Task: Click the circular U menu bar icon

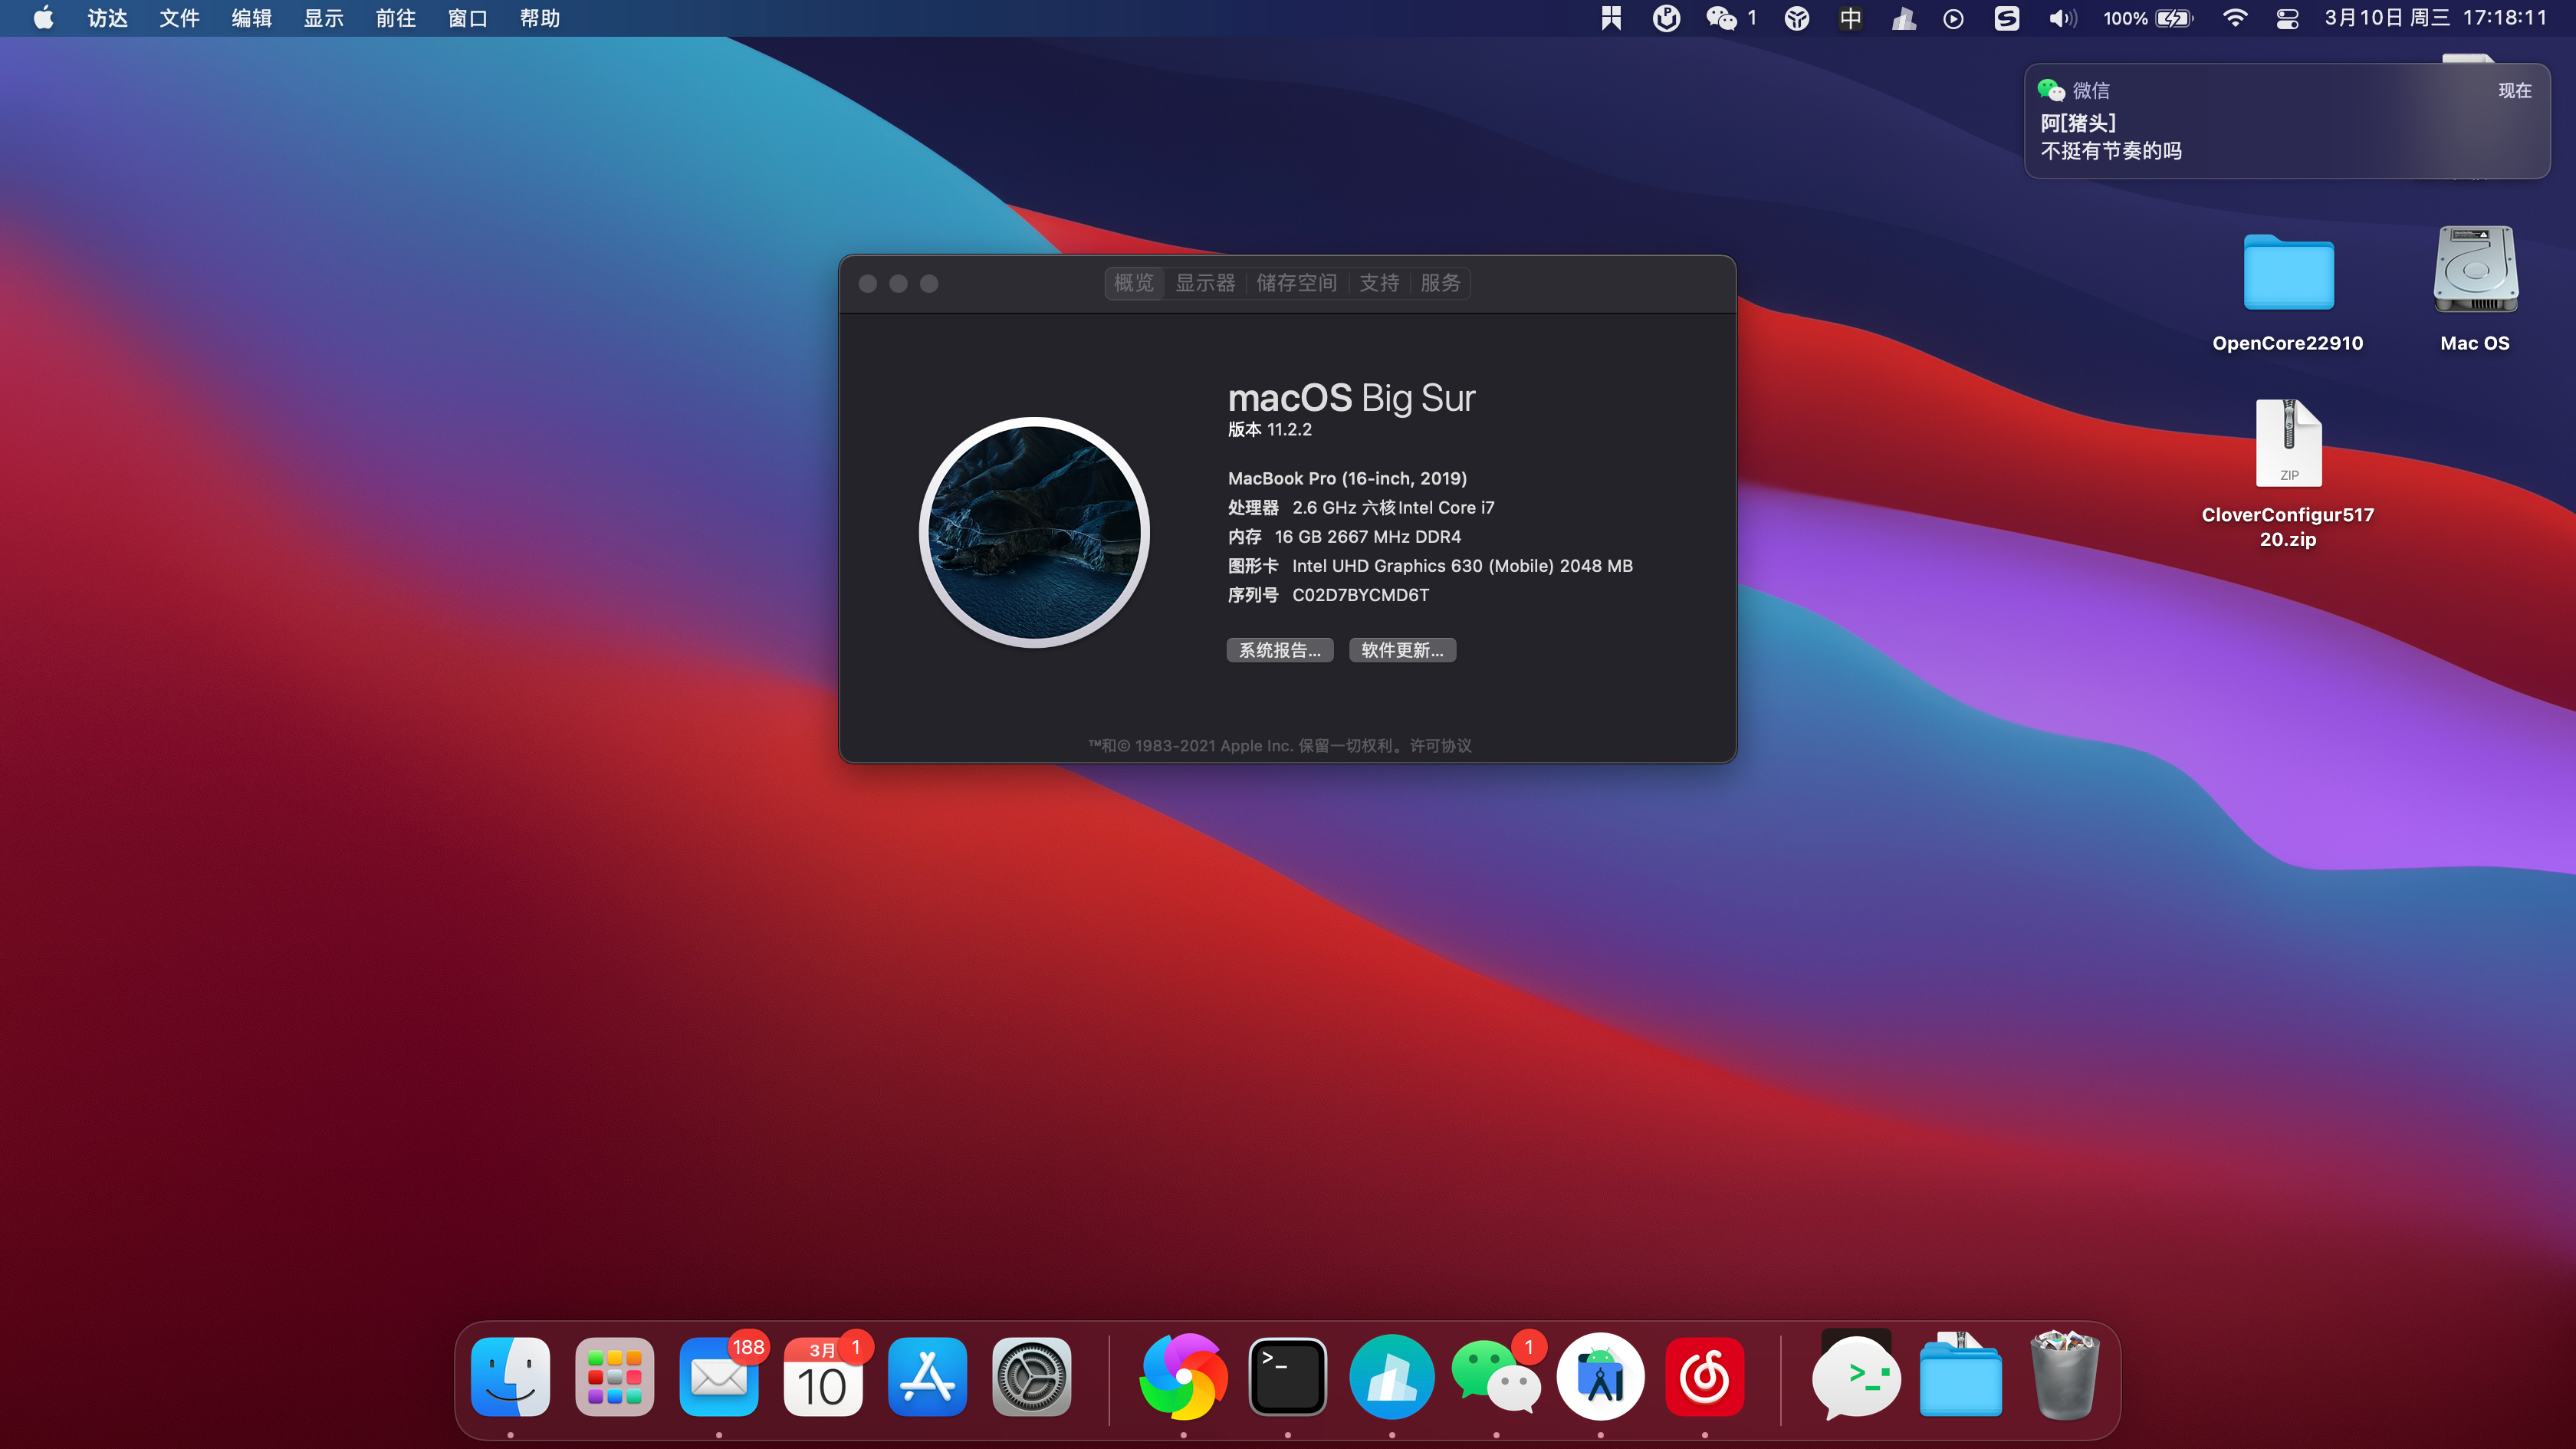Action: point(1666,18)
